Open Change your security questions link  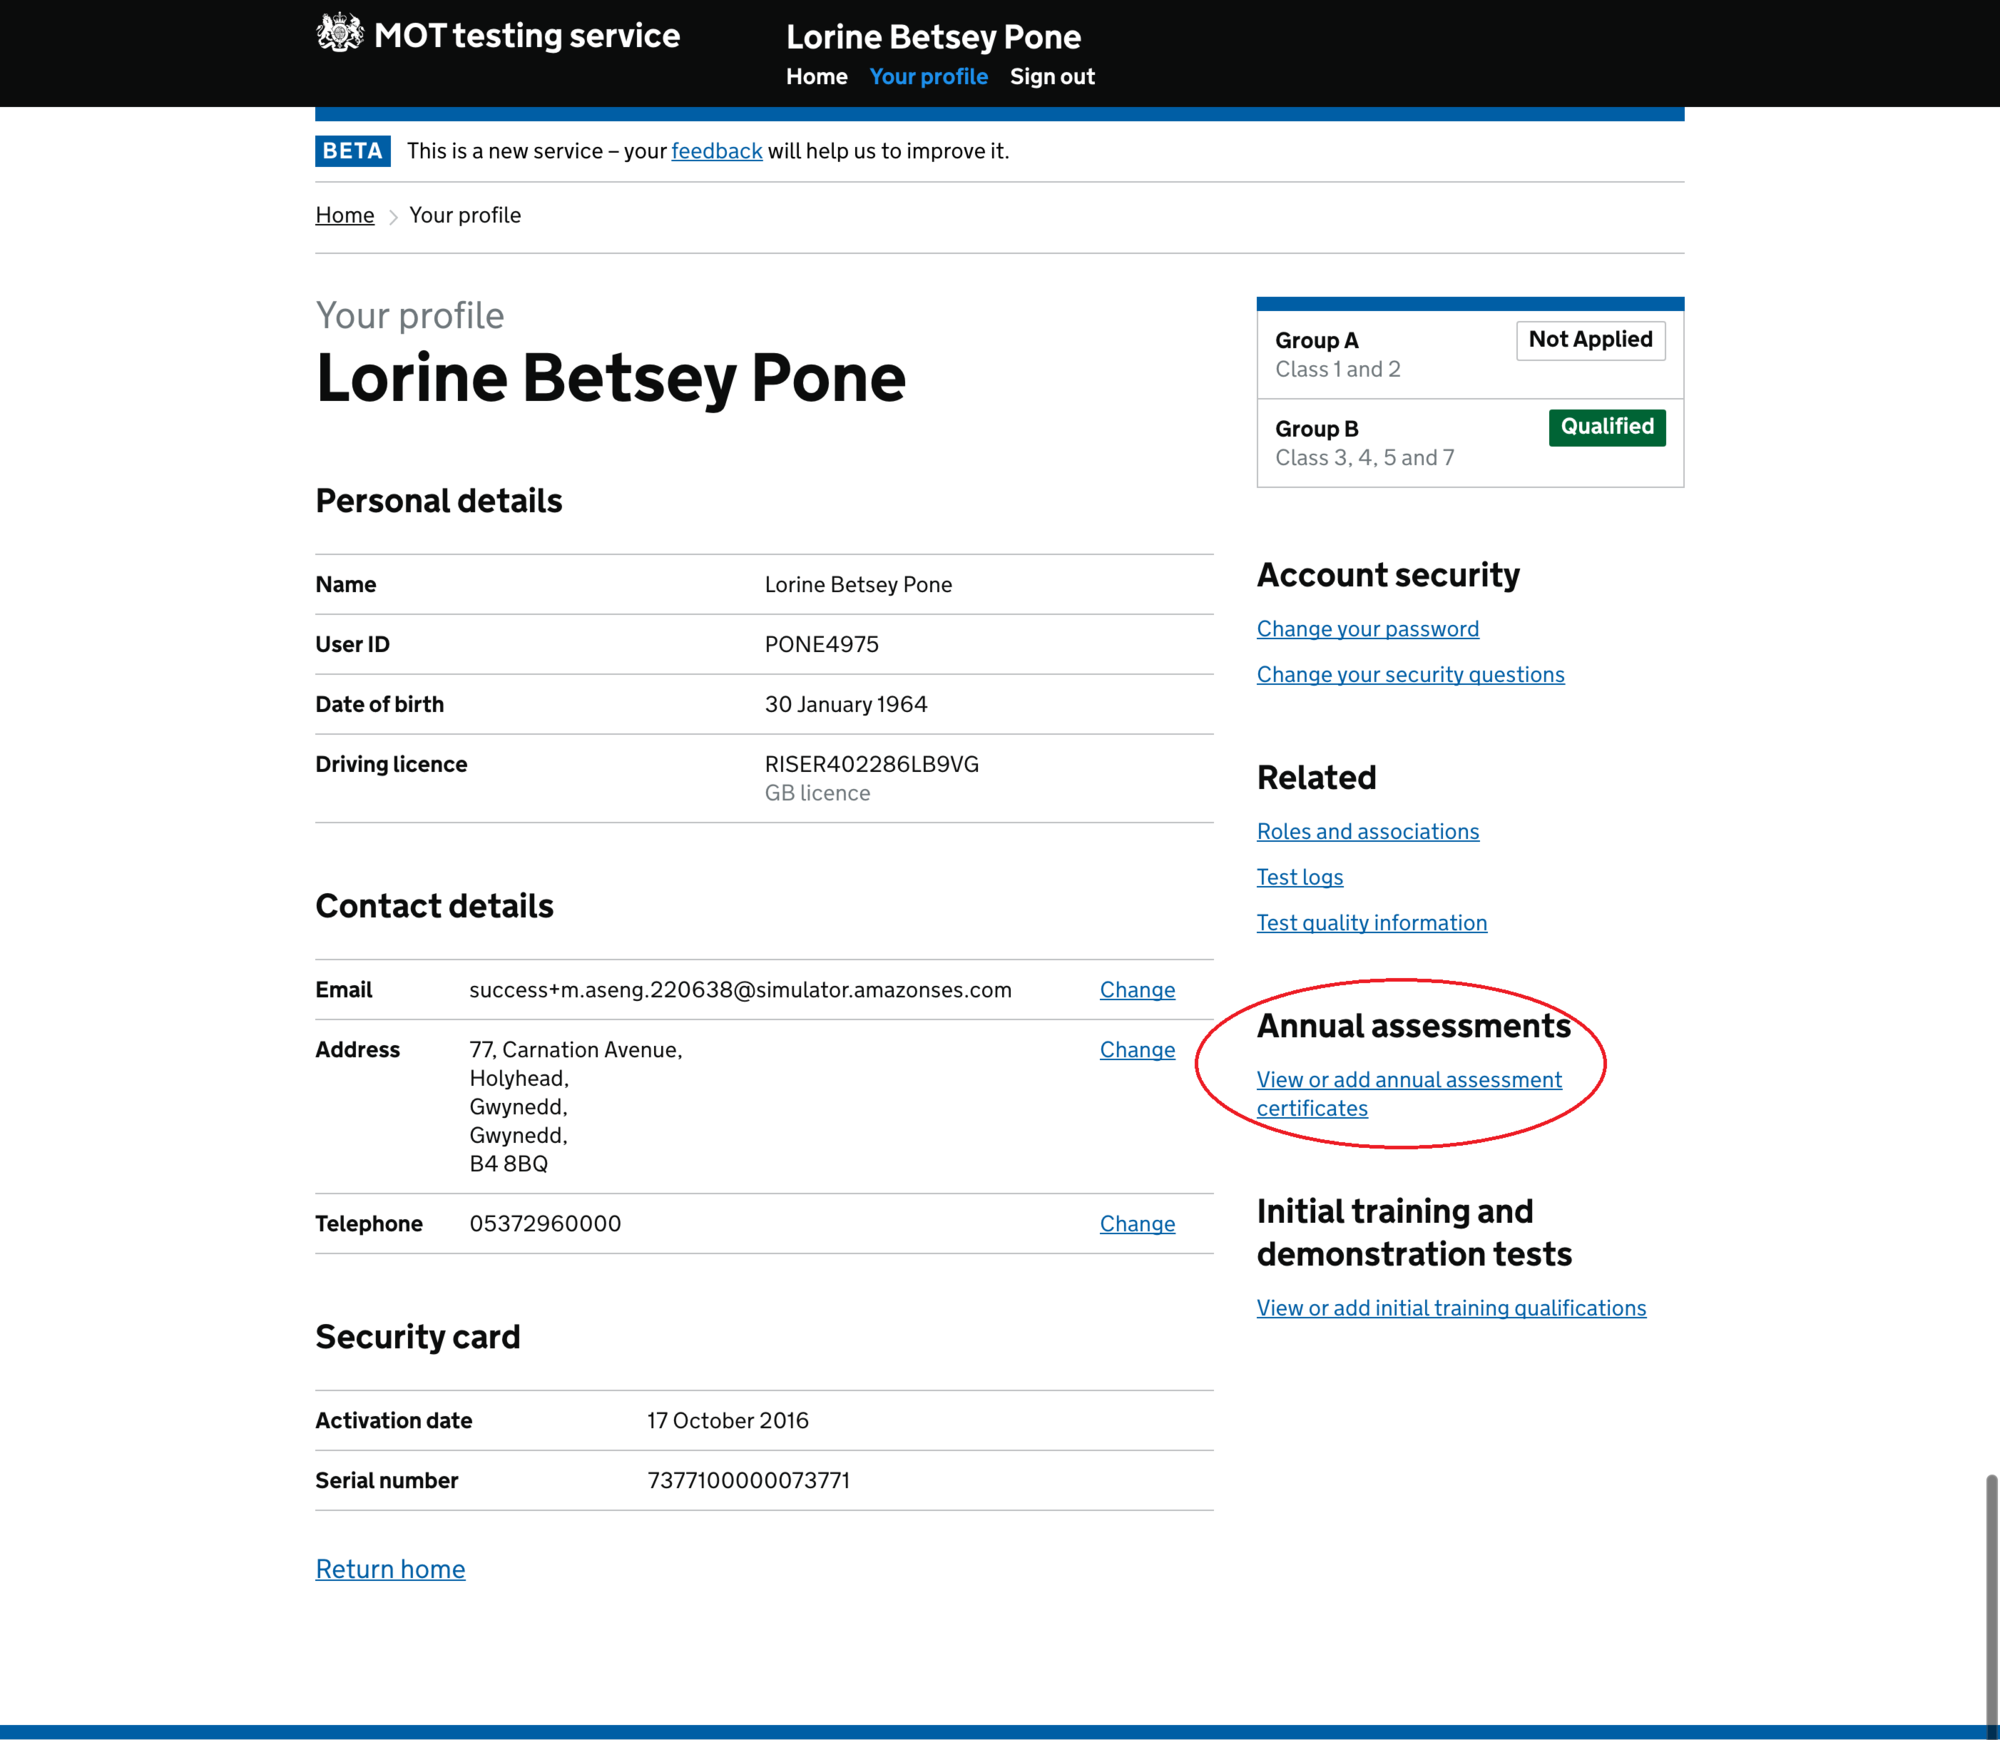tap(1410, 675)
